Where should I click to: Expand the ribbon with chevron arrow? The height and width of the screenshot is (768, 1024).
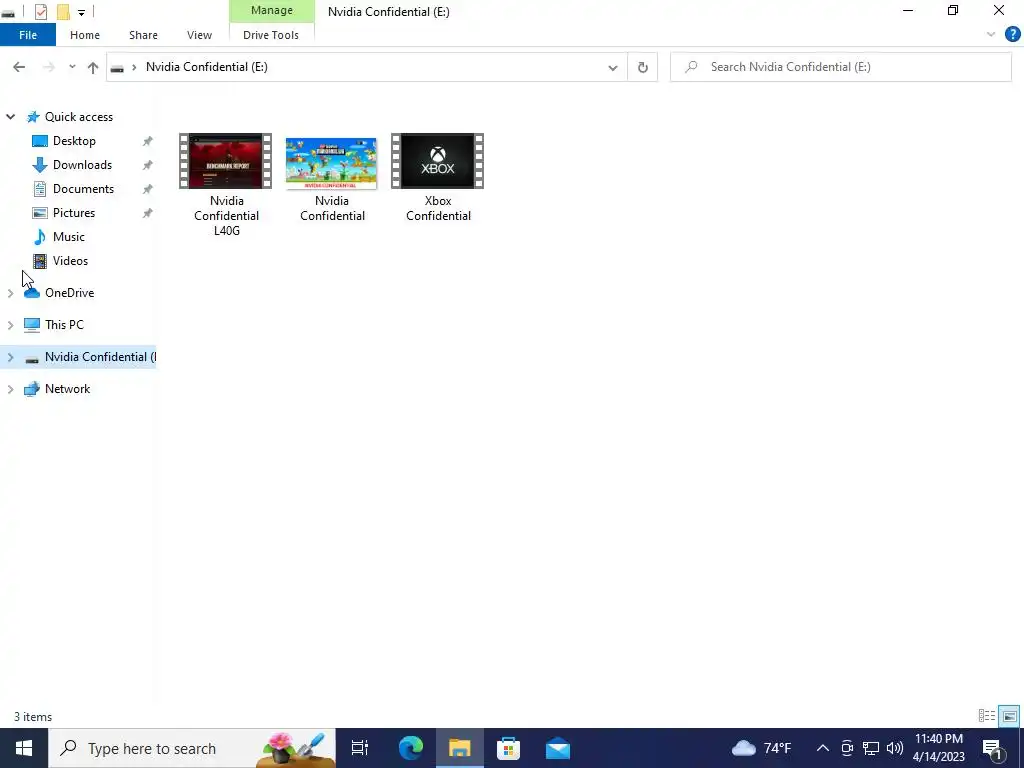pos(991,35)
